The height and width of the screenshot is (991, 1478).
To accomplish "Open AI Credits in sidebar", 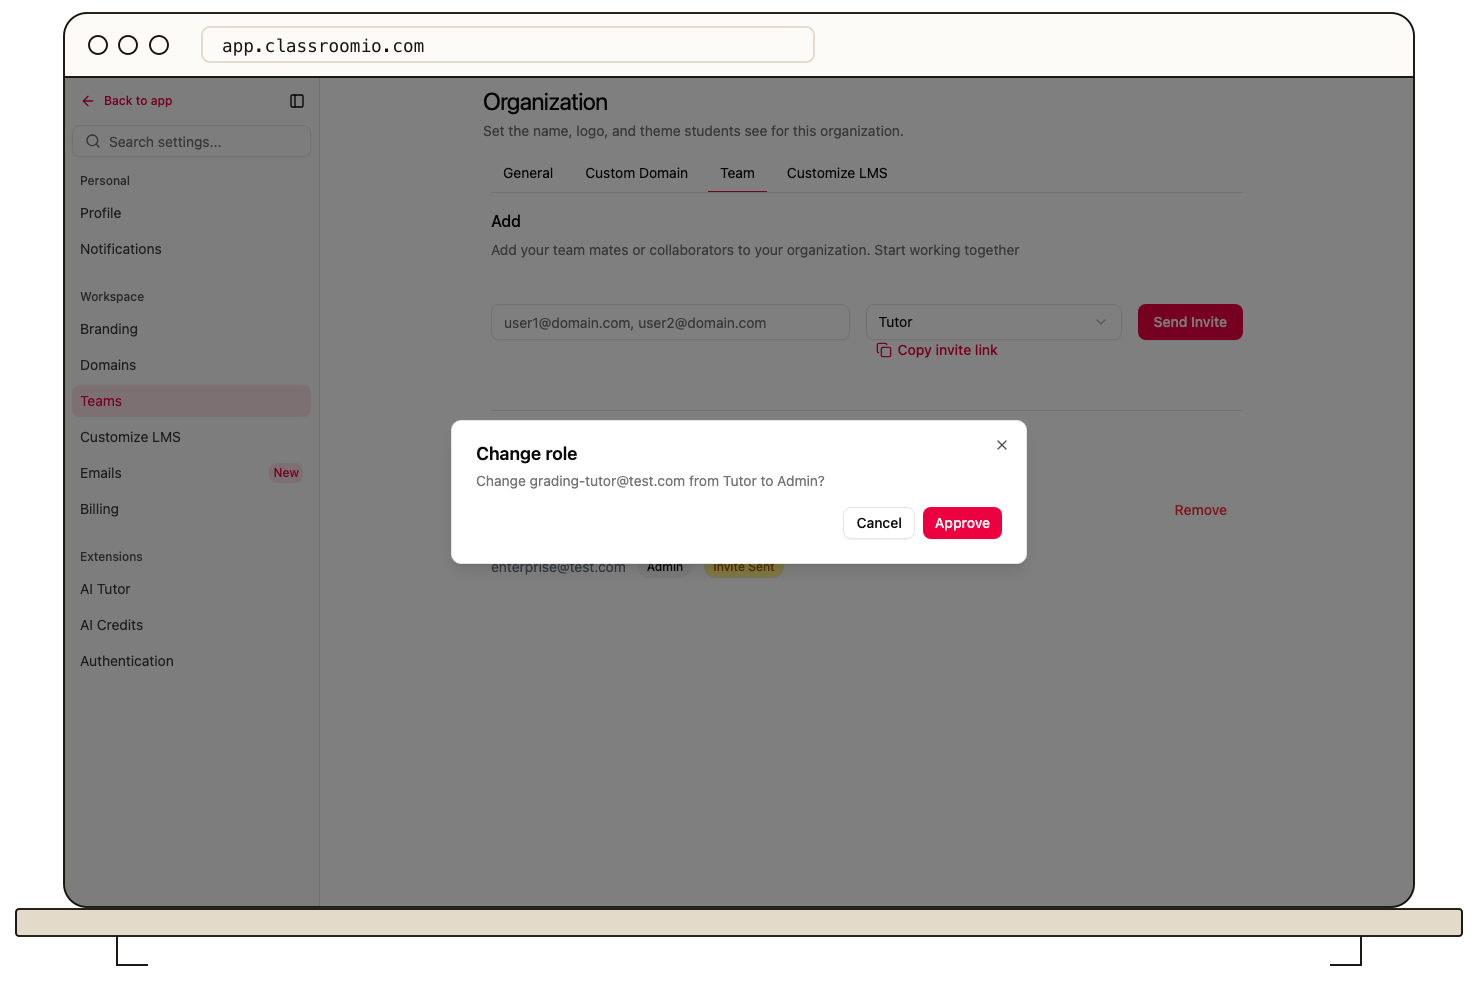I will tap(192, 625).
